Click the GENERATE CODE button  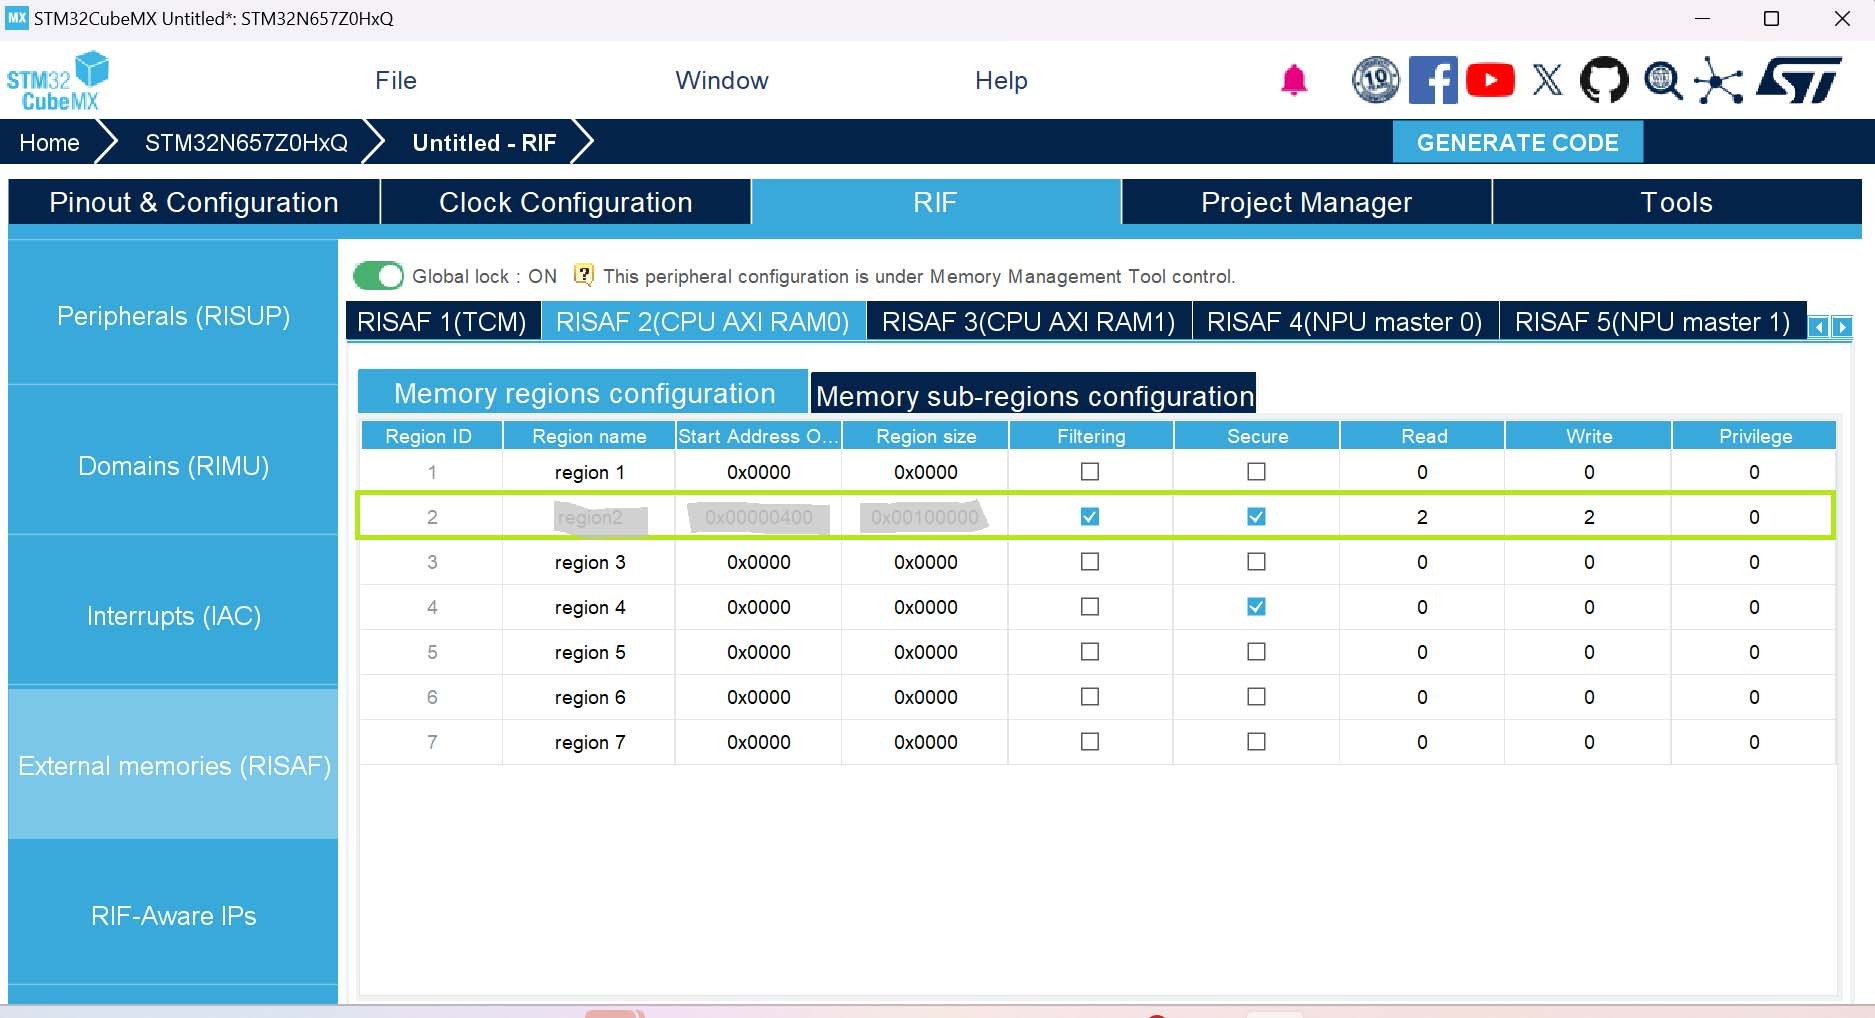pyautogui.click(x=1518, y=142)
